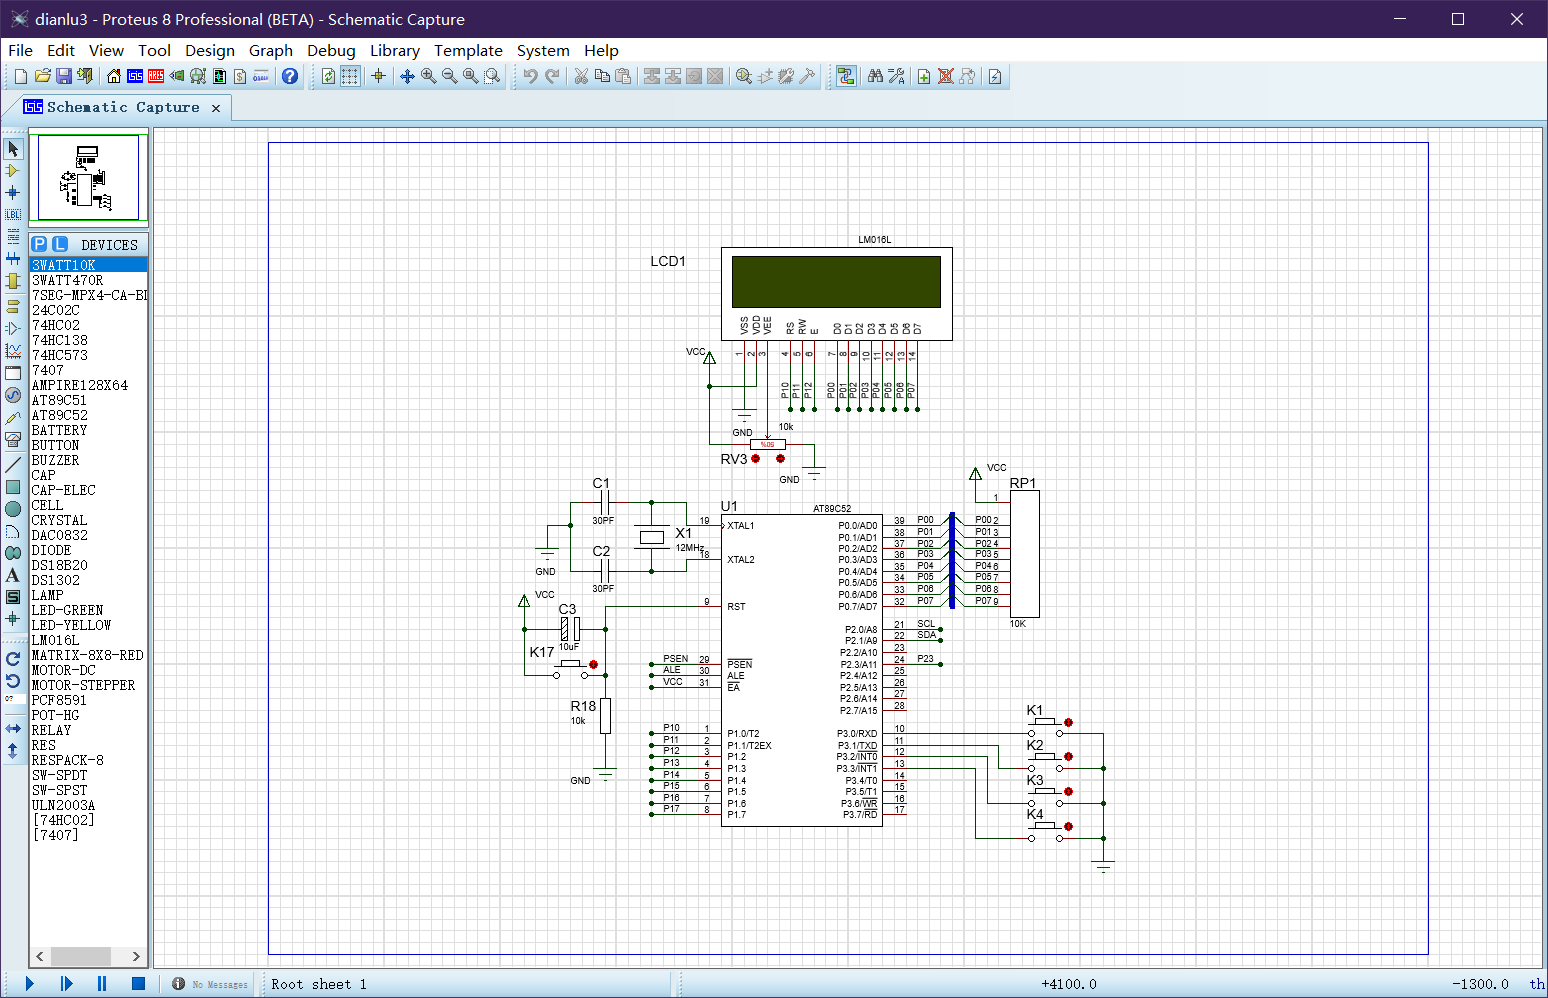Pick parts from libraries icon
The image size is (1548, 998).
point(743,76)
